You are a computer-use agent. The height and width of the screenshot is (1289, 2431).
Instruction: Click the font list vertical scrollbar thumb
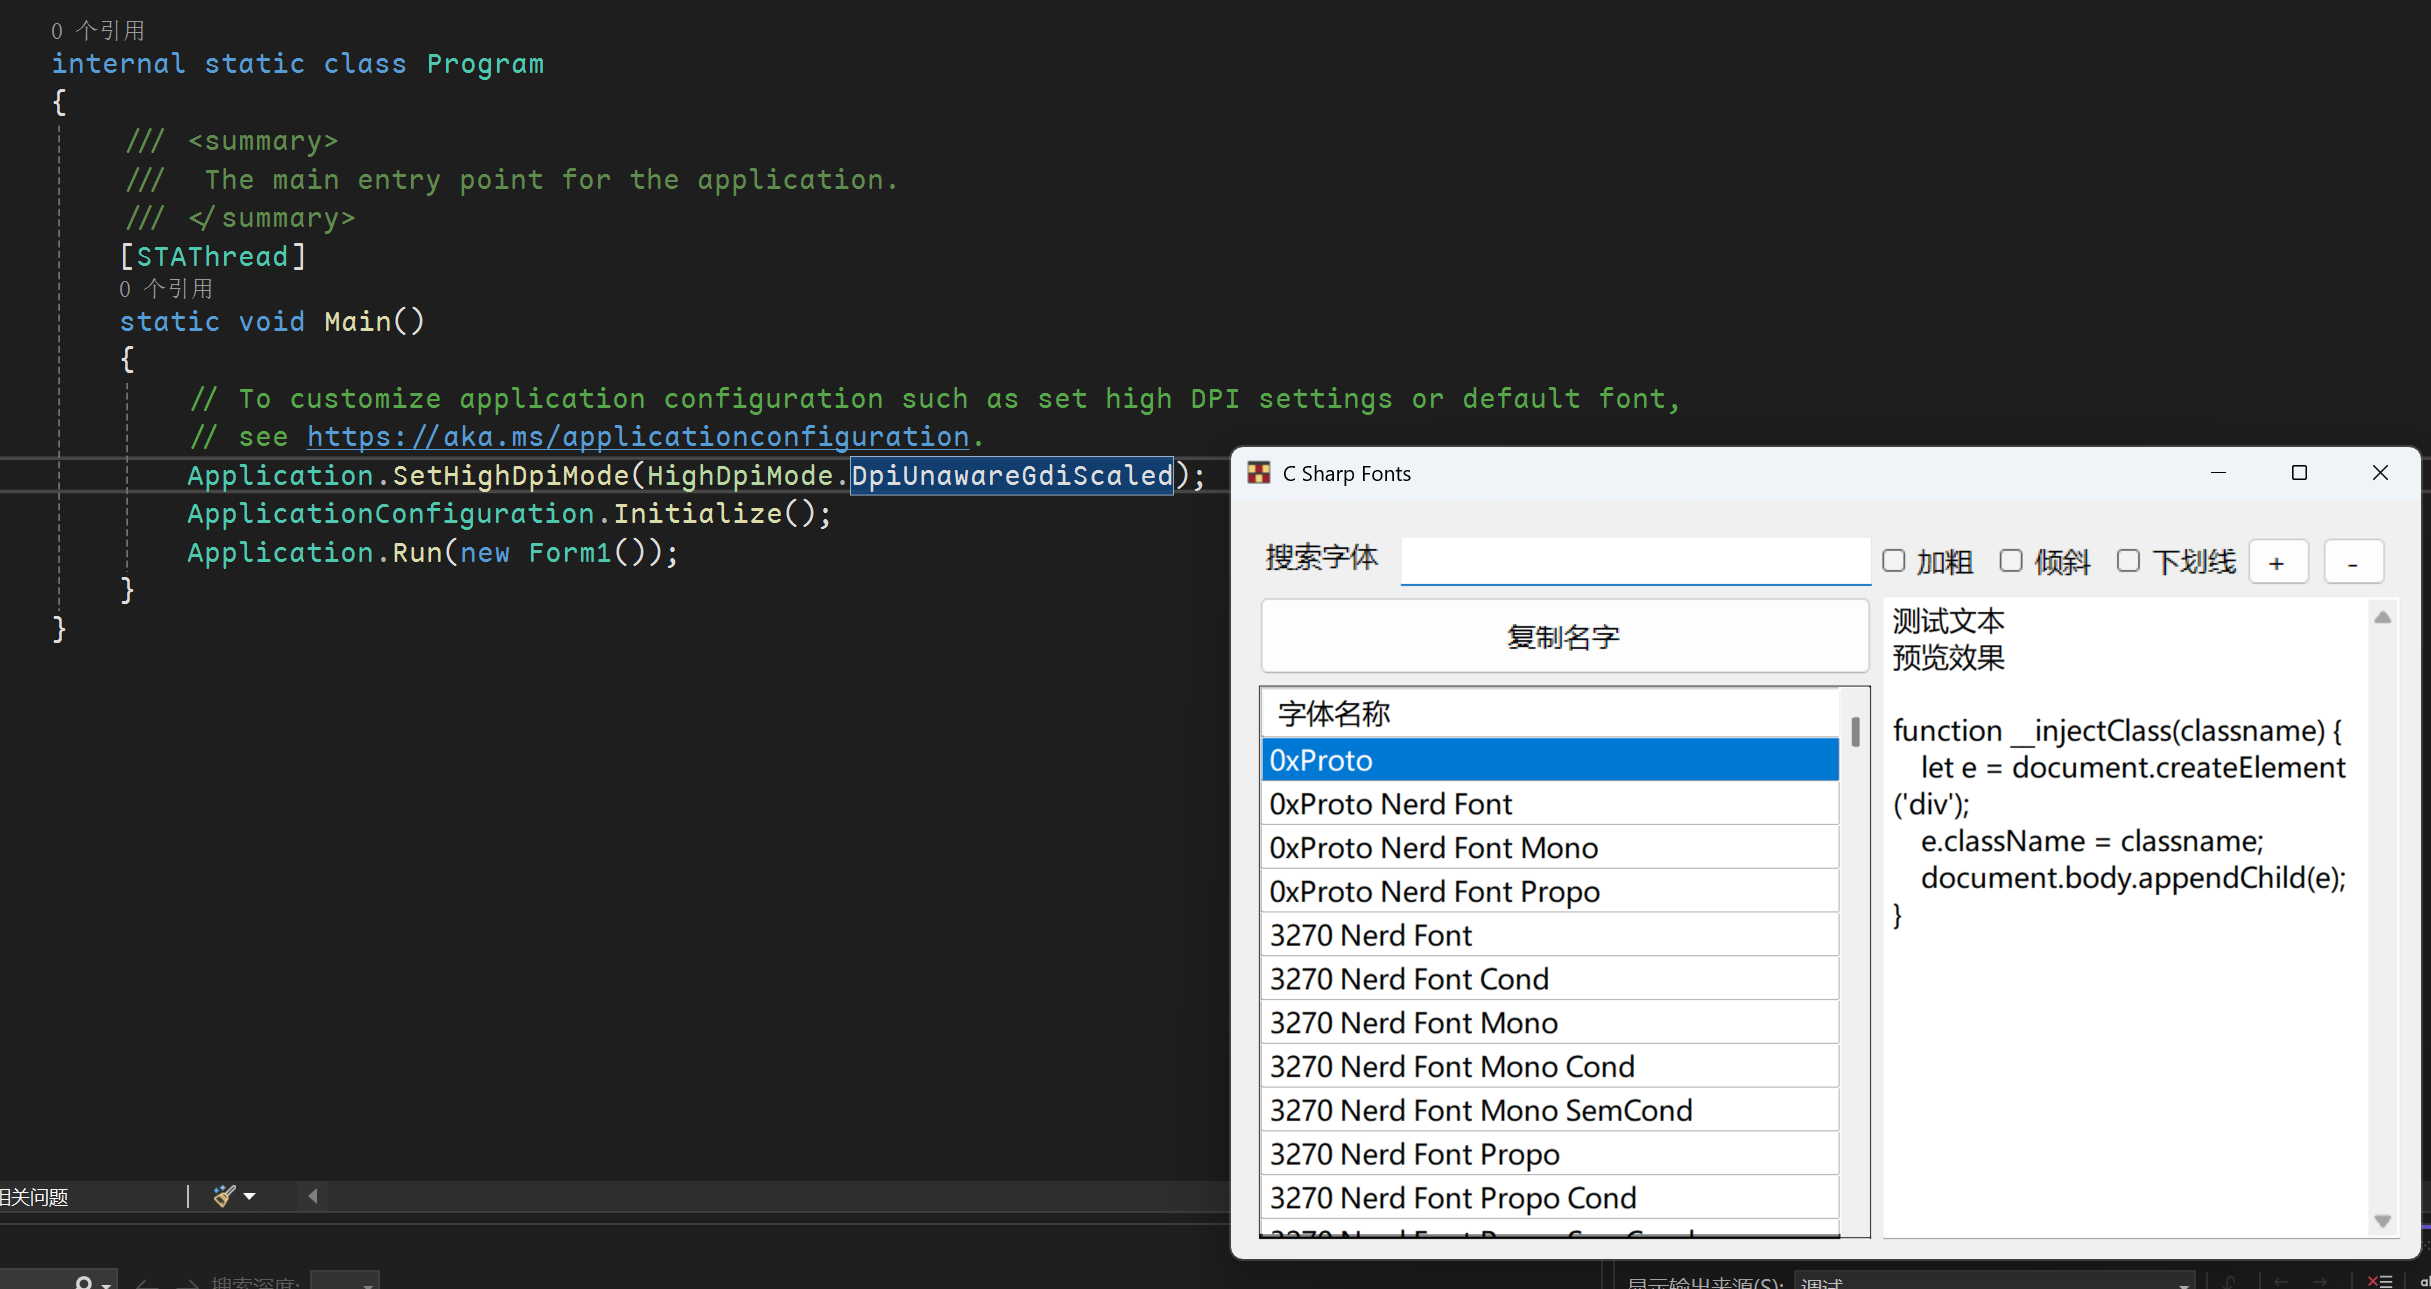[1855, 731]
